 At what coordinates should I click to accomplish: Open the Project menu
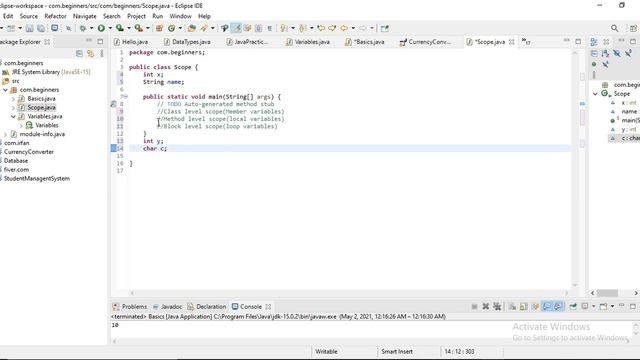coord(136,16)
